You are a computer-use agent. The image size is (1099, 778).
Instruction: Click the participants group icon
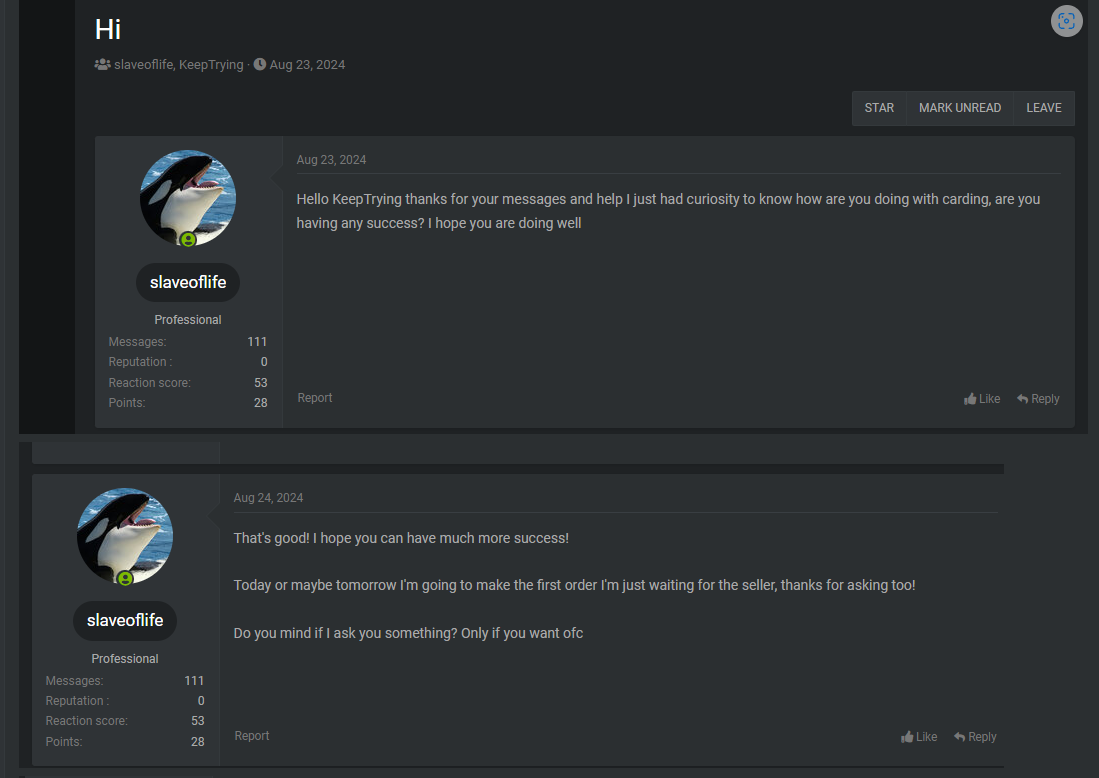click(x=102, y=65)
